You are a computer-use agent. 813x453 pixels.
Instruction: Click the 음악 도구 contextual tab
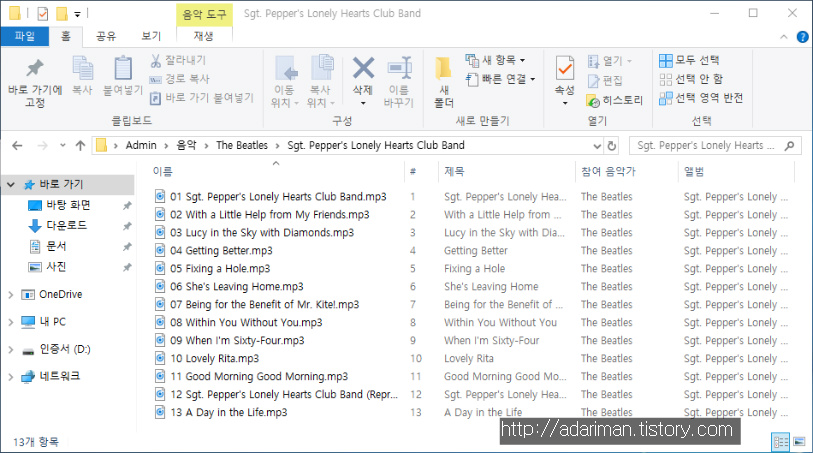204,14
